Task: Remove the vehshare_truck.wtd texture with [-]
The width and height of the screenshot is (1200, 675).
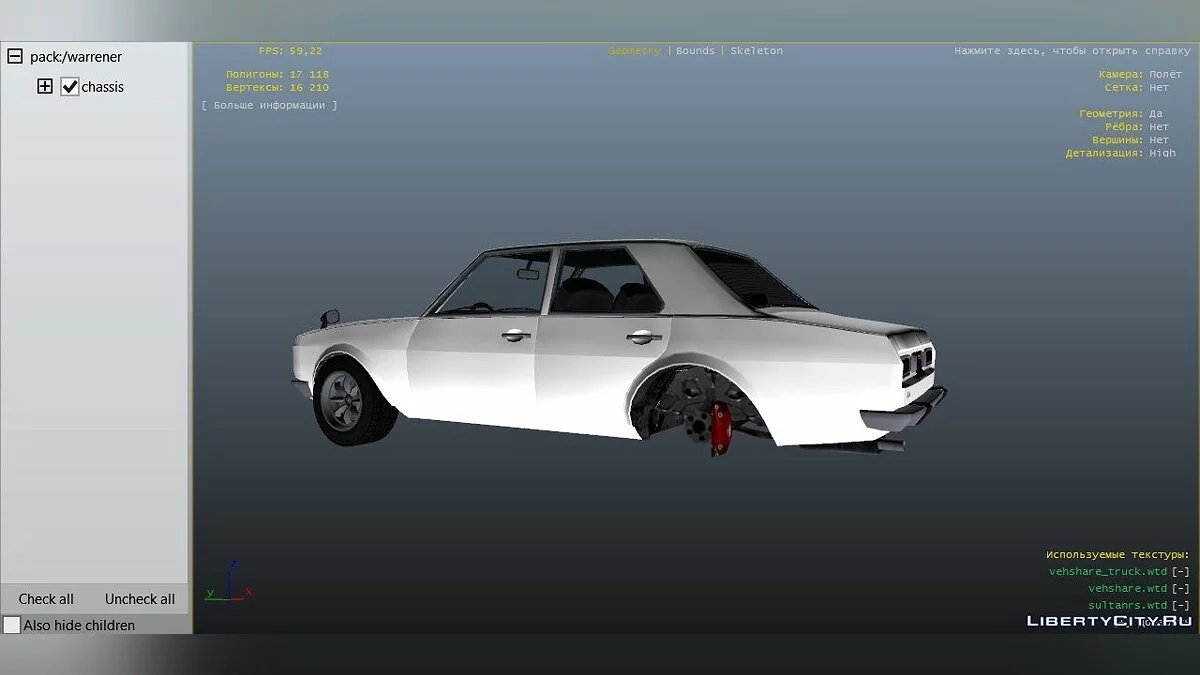Action: click(x=1181, y=572)
